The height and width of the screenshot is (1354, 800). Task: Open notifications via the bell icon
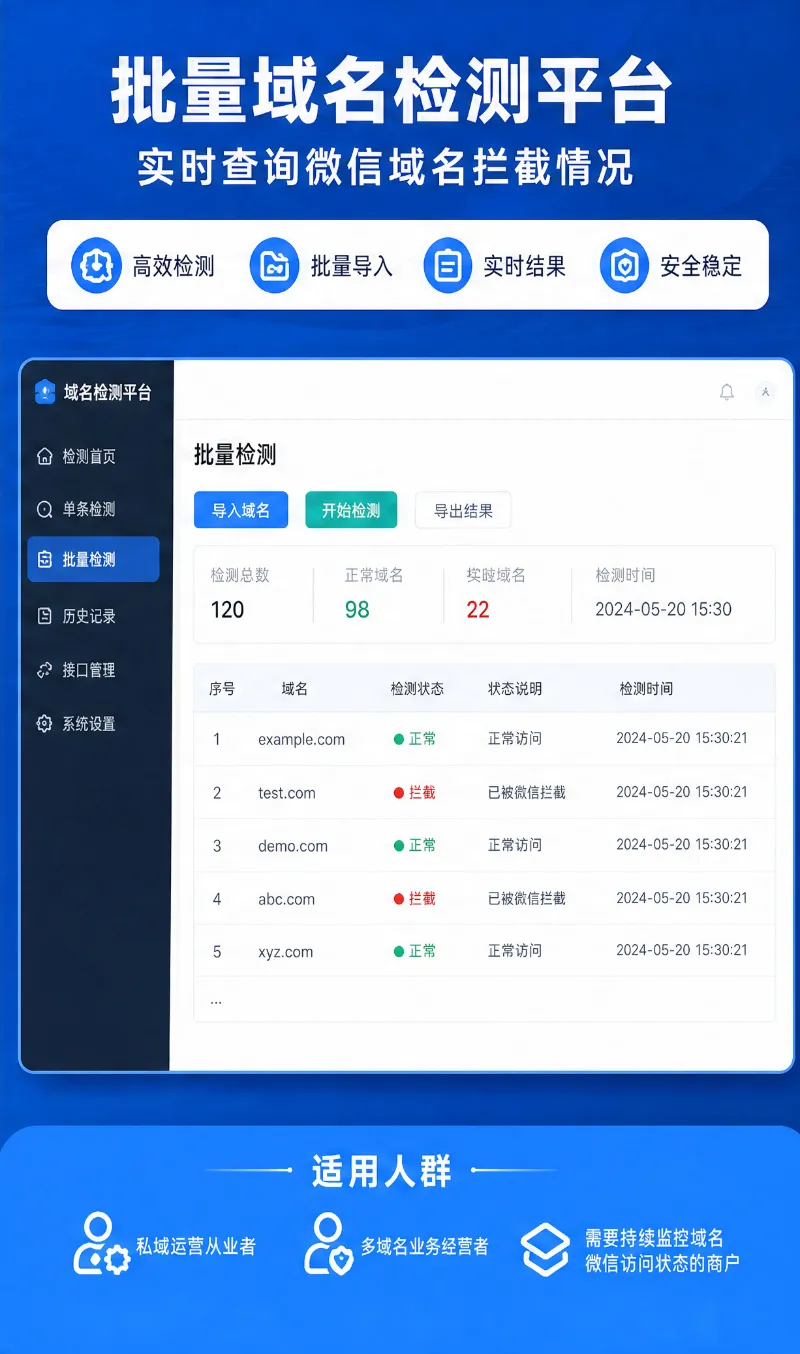pyautogui.click(x=727, y=392)
